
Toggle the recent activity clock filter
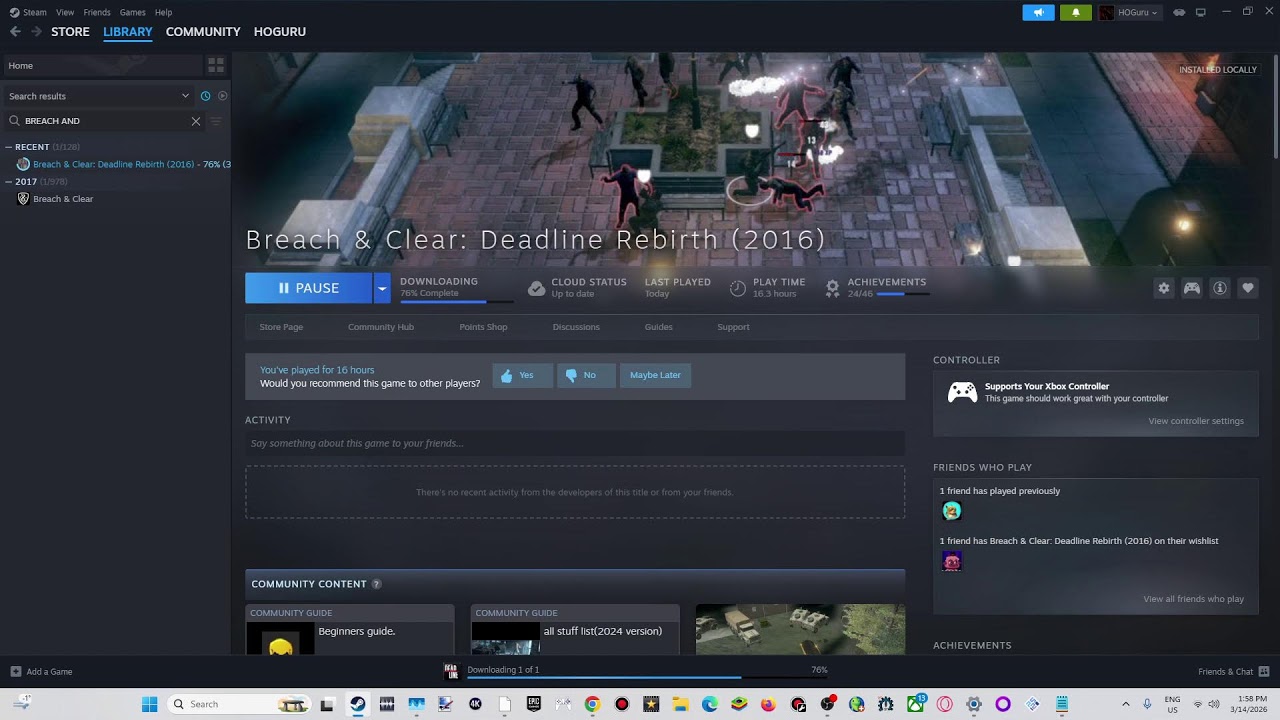coord(206,96)
